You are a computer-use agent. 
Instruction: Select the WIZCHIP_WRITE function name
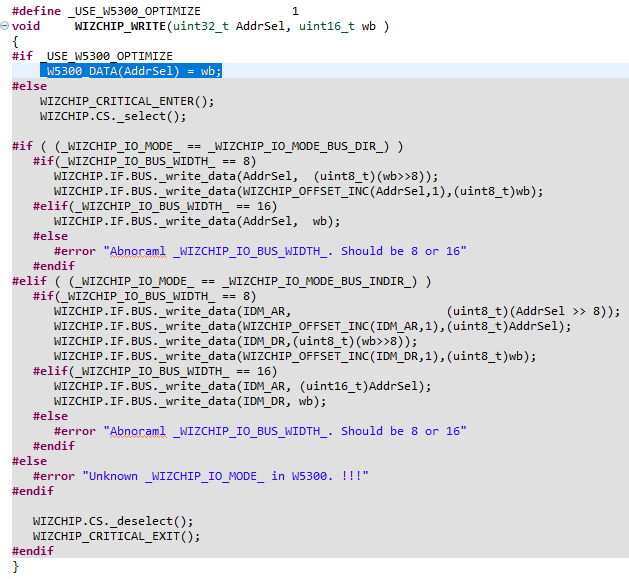point(120,26)
